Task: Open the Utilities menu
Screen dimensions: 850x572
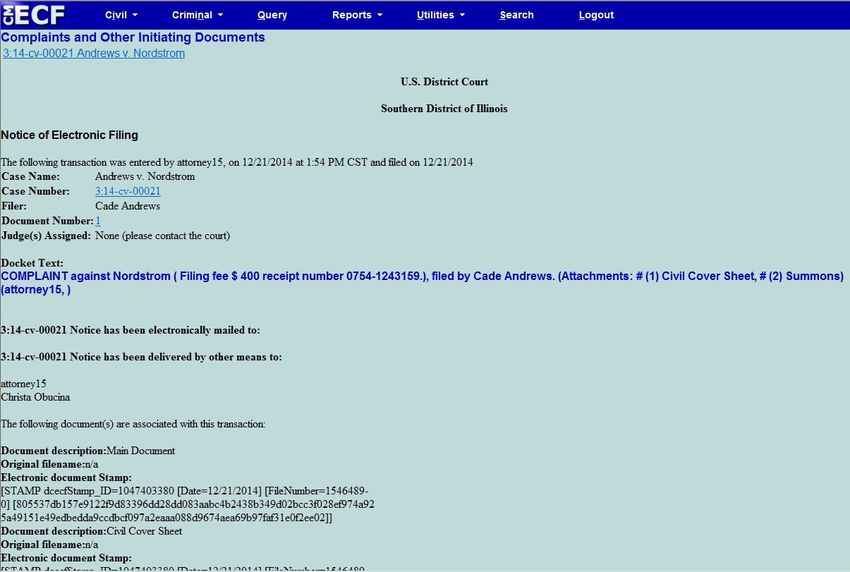Action: coord(435,15)
